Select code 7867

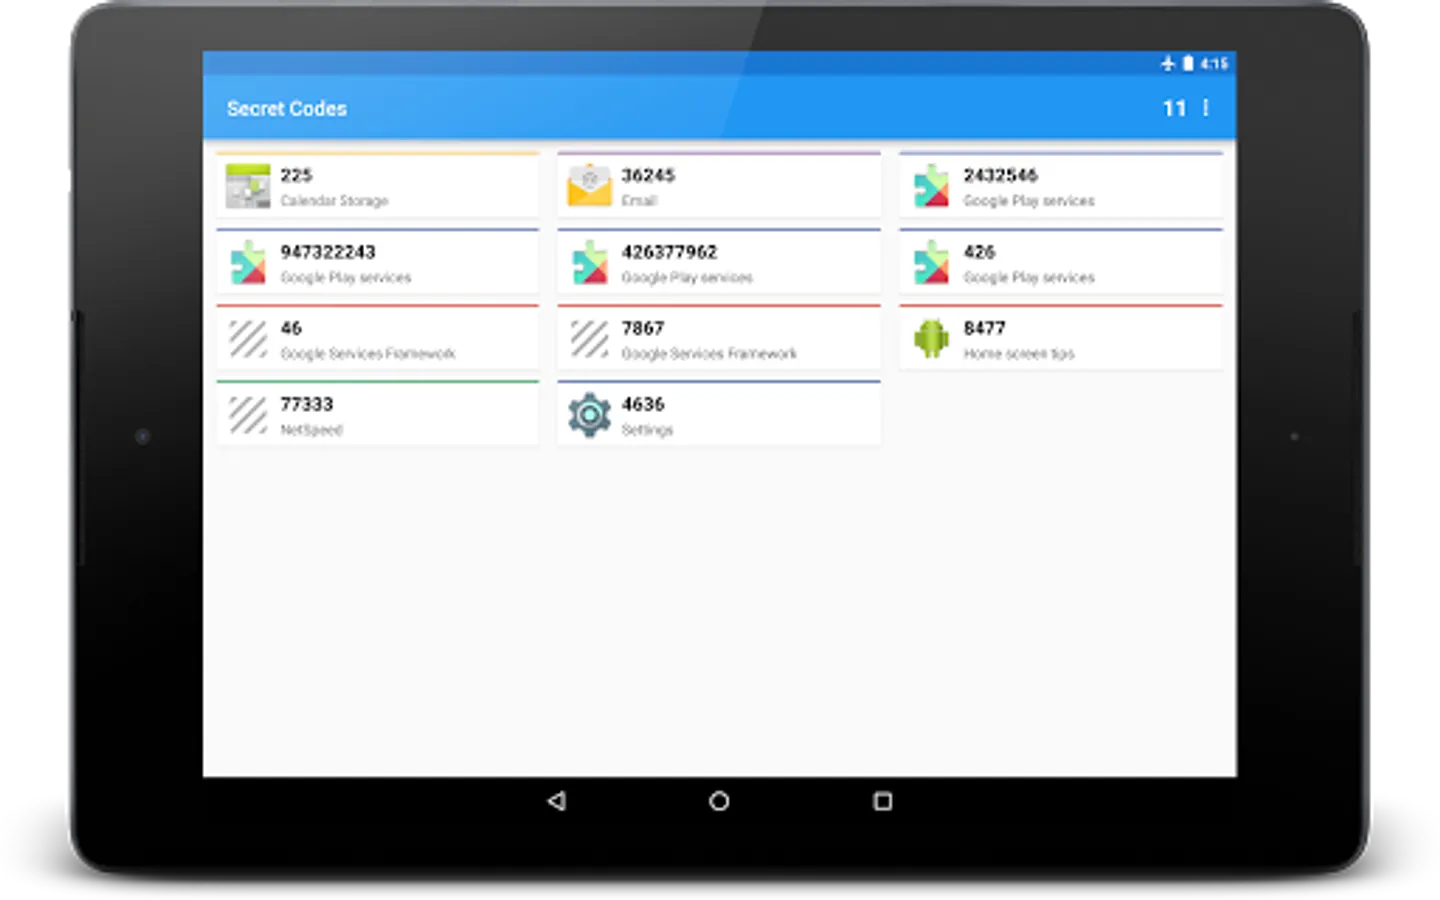click(643, 328)
